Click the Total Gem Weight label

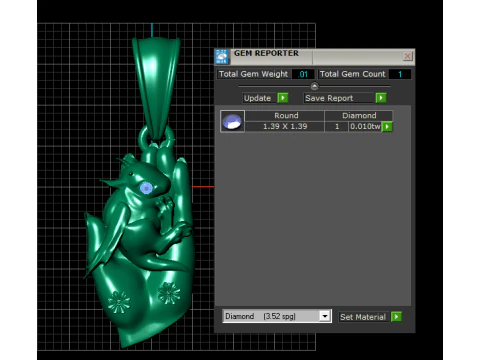253,74
